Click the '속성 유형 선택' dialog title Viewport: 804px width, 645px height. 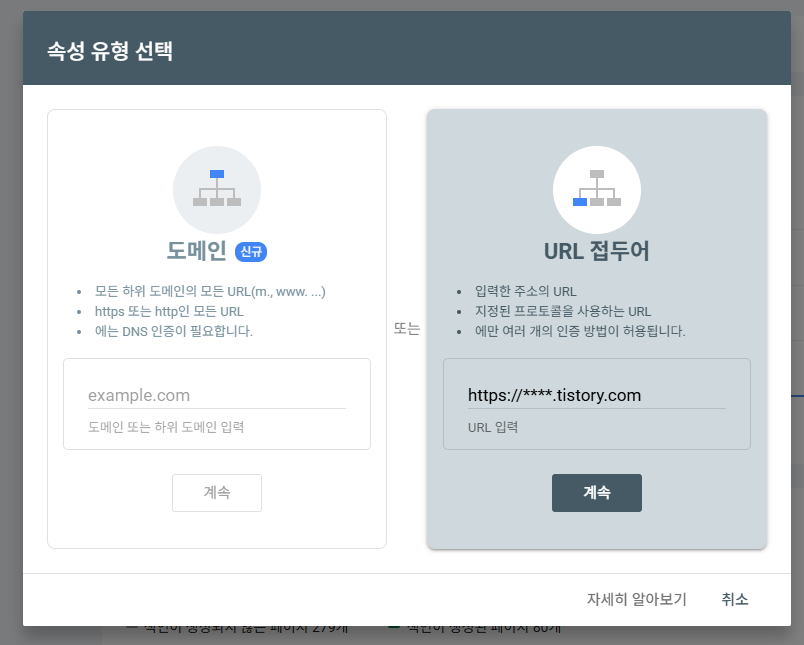pos(110,51)
